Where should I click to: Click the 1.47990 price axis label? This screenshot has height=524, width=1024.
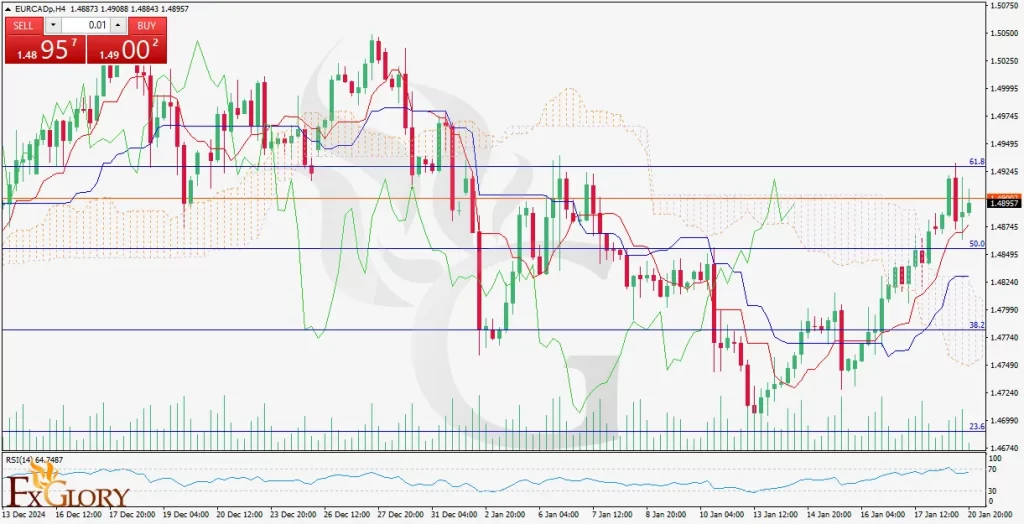click(1006, 310)
